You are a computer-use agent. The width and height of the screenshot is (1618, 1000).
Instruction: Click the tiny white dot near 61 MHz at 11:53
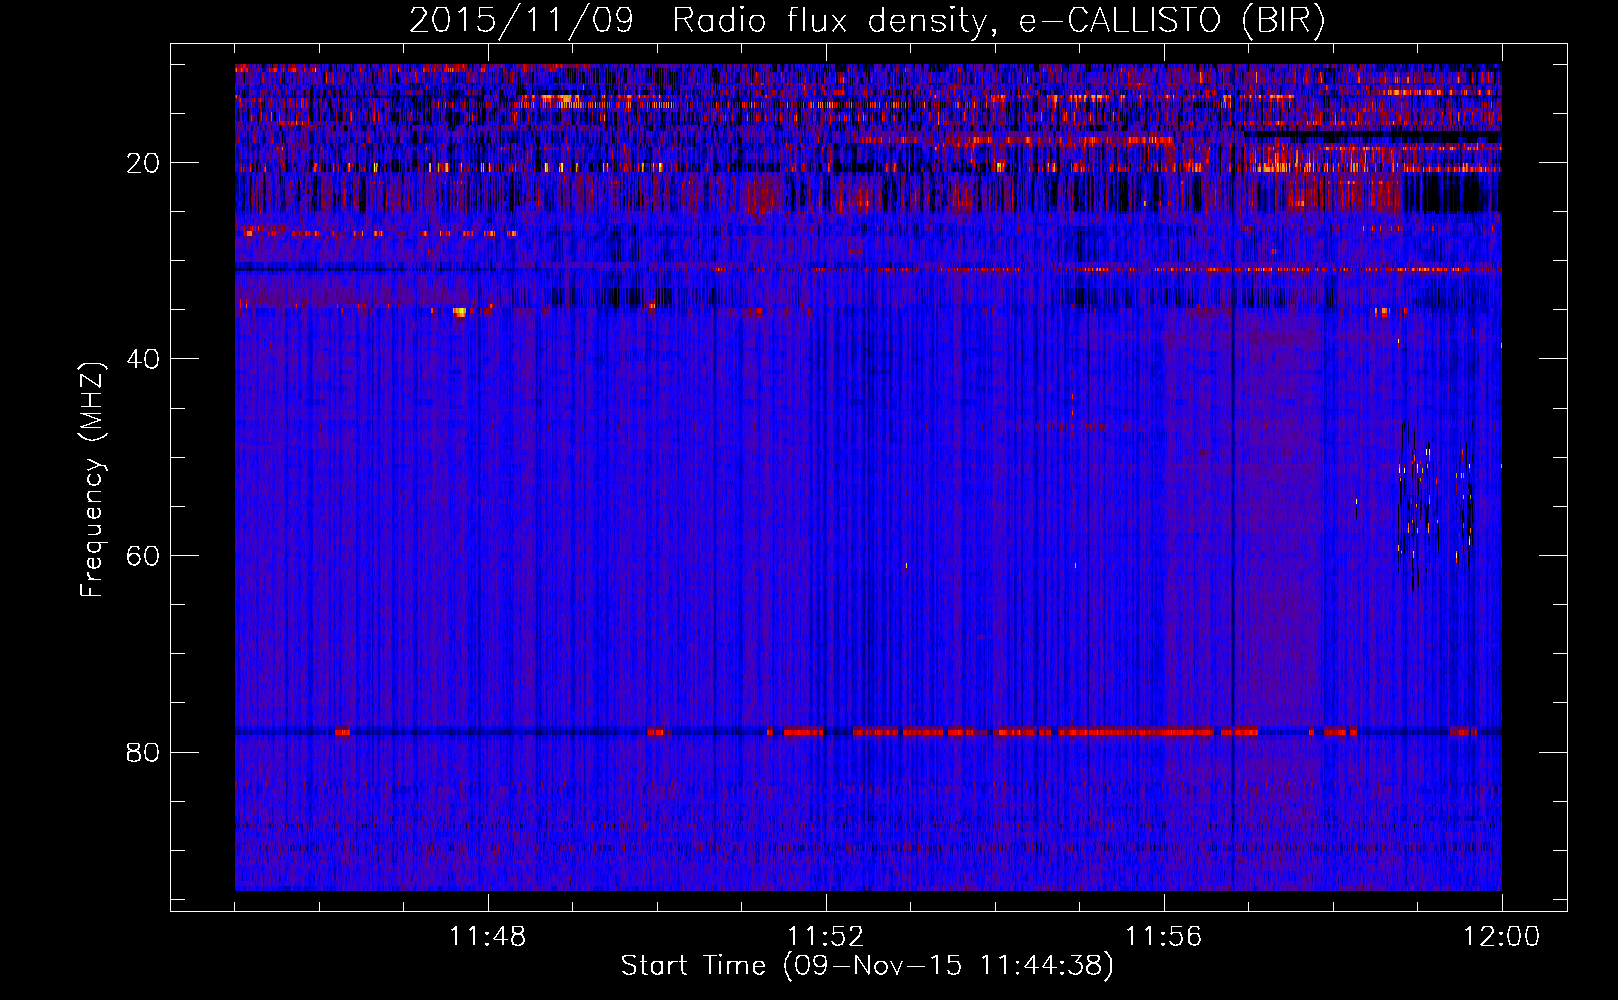906,566
